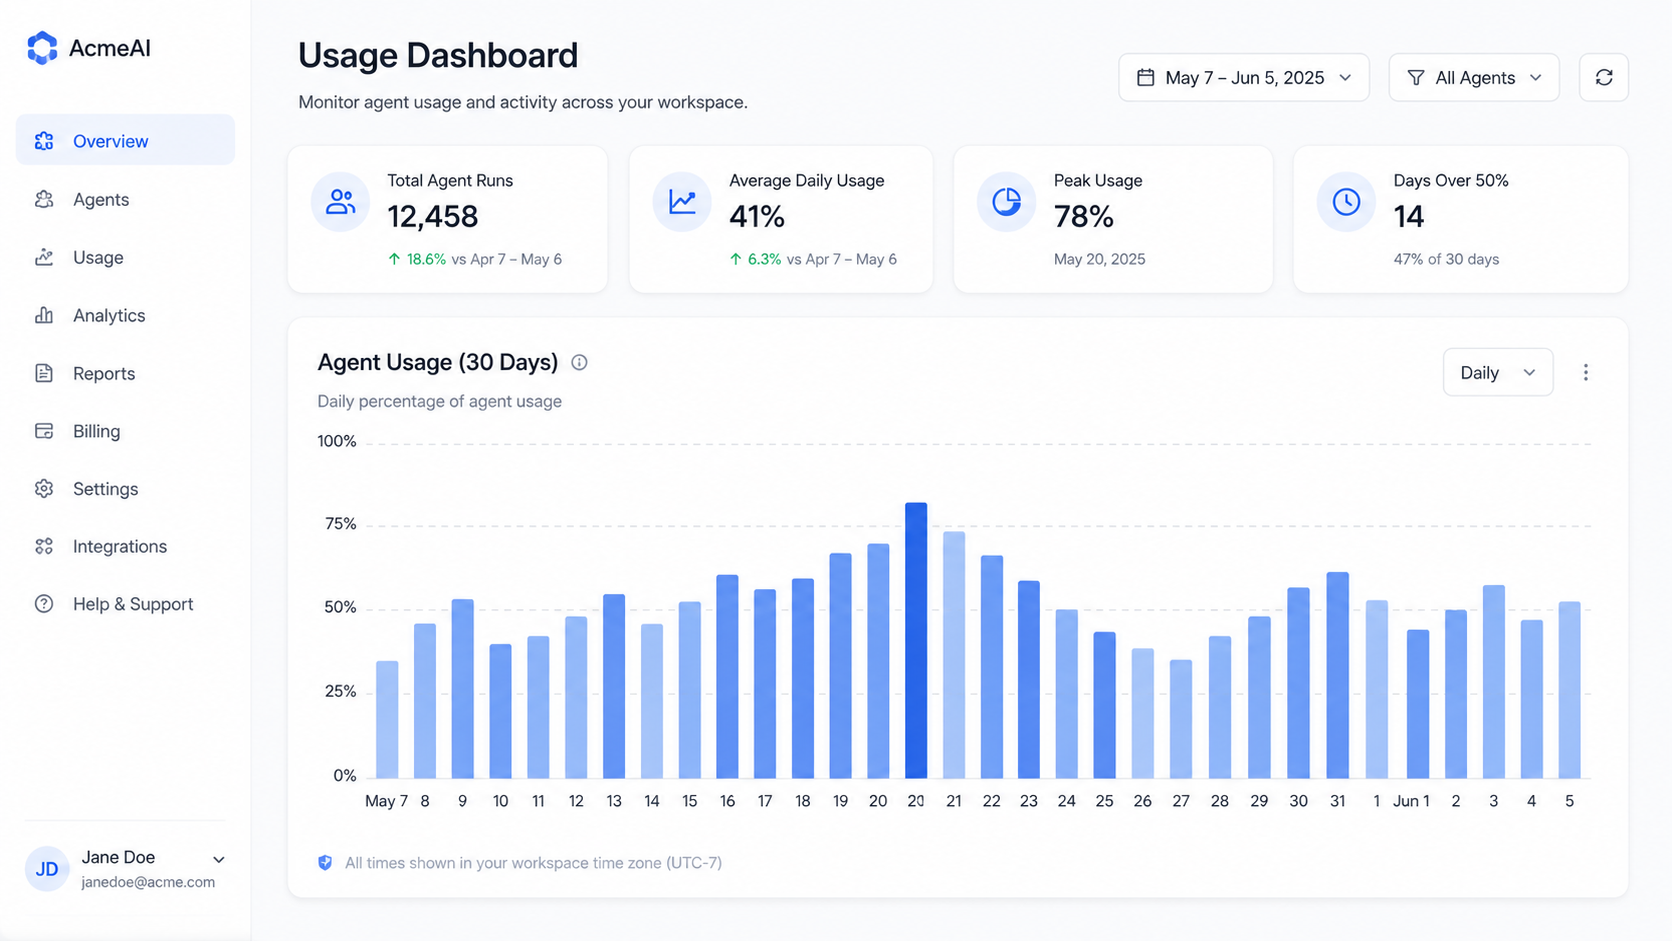Viewport: 1672px width, 941px height.
Task: Click the Daily percentage of agent usage subtitle
Action: (440, 401)
